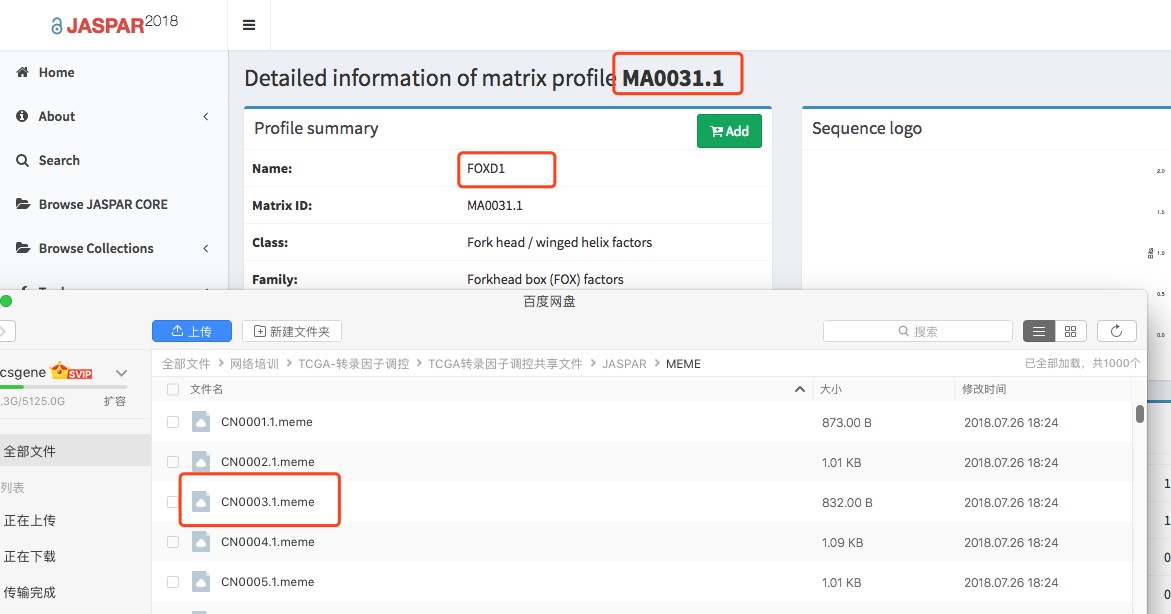Click the file icon of CN0004.1.meme

201,542
